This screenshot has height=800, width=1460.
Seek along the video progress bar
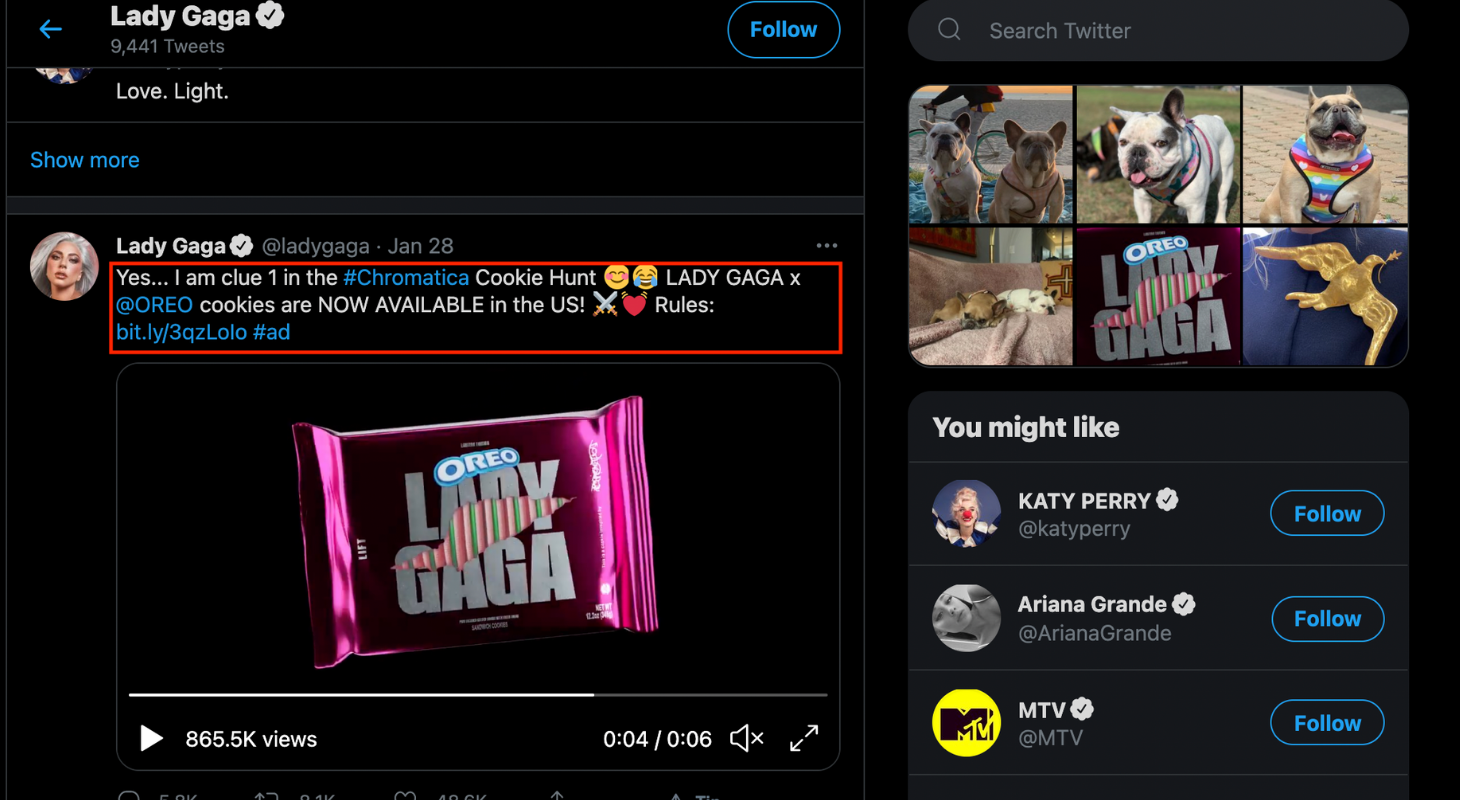click(478, 694)
